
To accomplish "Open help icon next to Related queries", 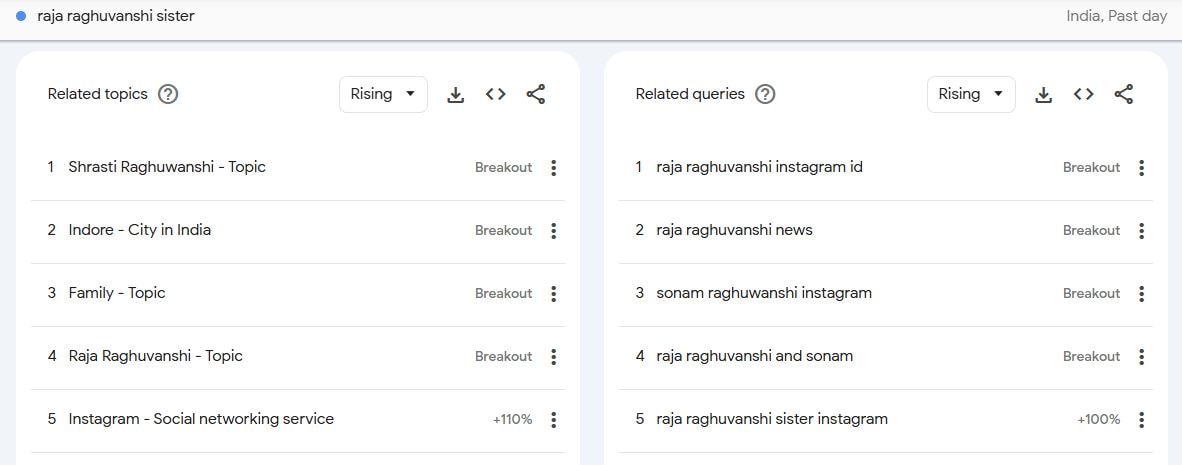I will click(x=765, y=94).
